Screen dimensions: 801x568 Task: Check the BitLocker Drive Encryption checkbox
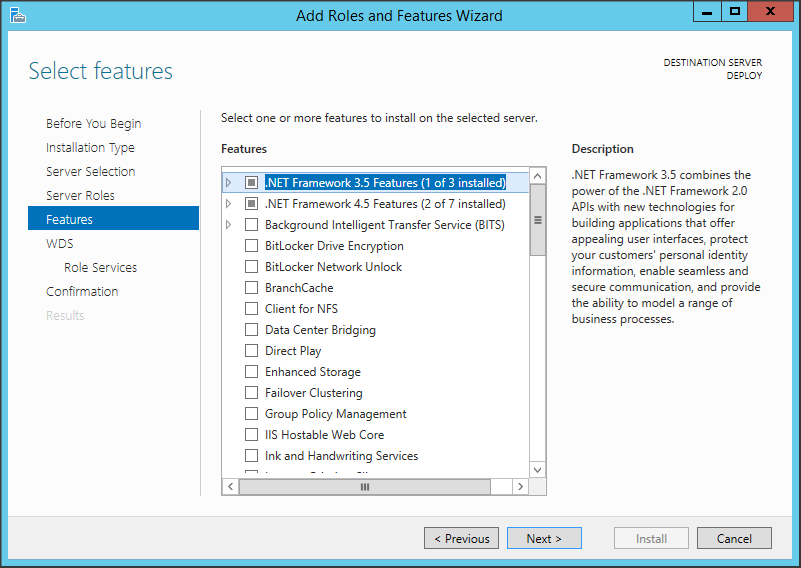coord(251,246)
